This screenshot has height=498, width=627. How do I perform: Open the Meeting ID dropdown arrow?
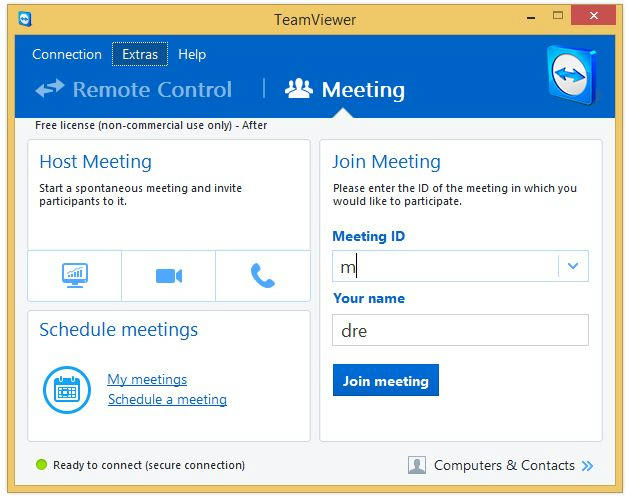[573, 266]
